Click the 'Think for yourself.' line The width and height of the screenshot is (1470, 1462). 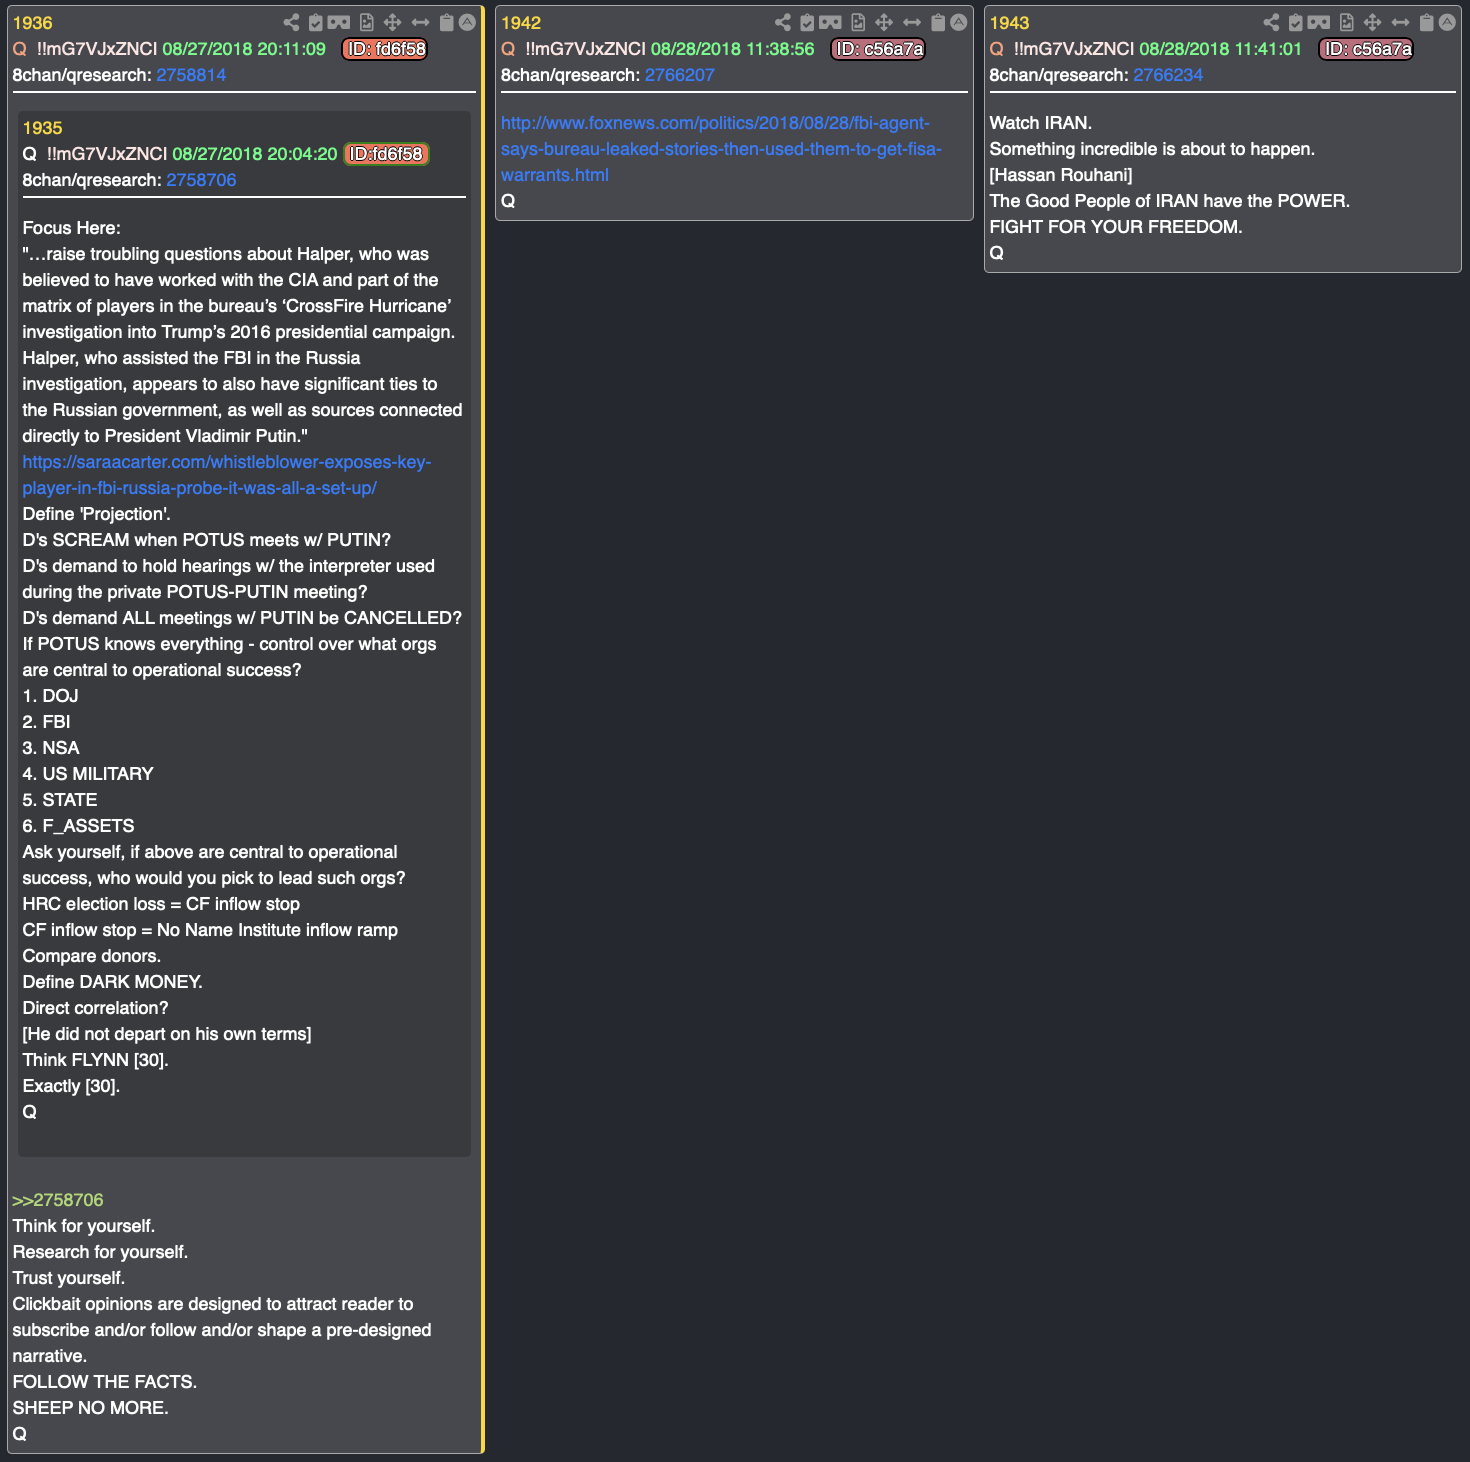pos(83,1226)
